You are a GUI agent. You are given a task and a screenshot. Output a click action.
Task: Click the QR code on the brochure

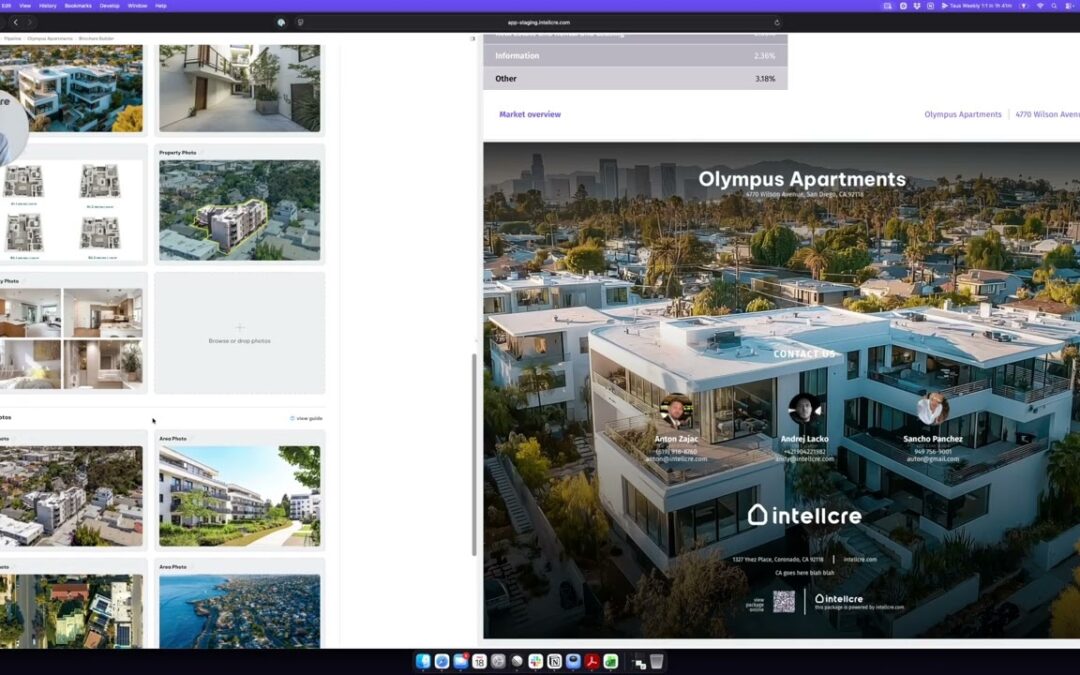(784, 601)
